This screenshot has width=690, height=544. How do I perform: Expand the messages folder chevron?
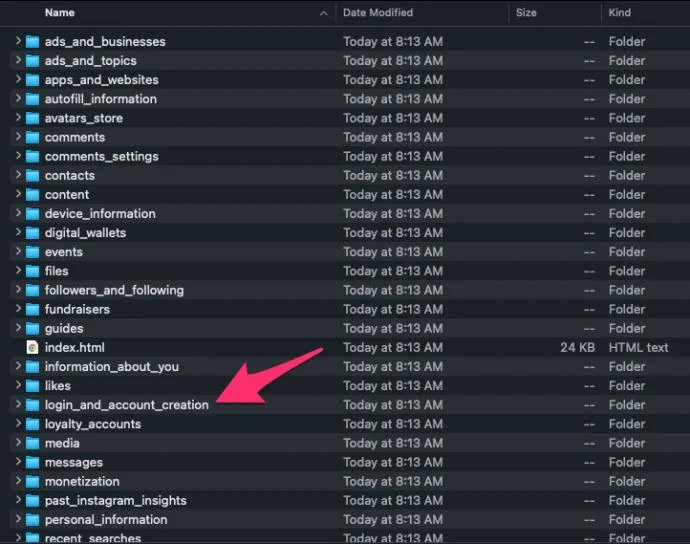[x=18, y=461]
